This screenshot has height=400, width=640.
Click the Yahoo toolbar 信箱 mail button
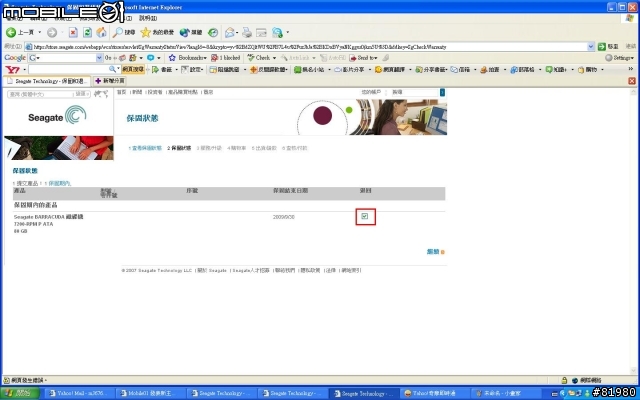(460, 70)
